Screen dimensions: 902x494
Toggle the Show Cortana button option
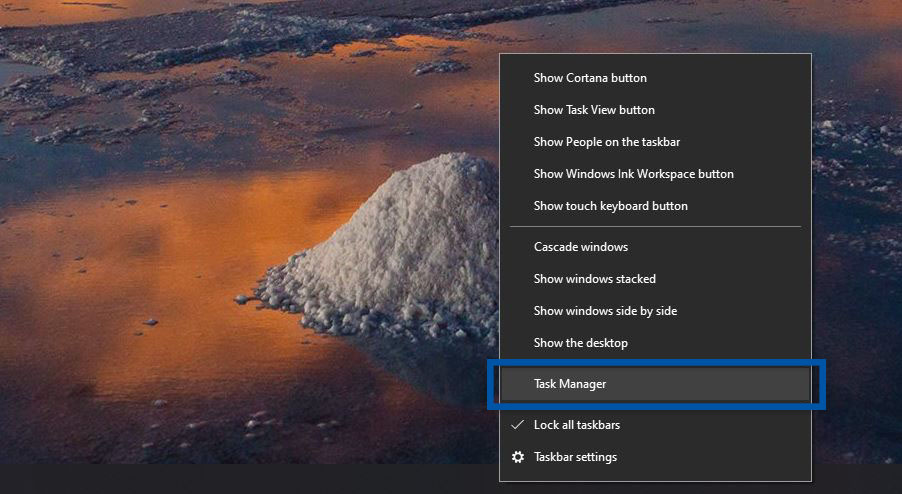[590, 78]
